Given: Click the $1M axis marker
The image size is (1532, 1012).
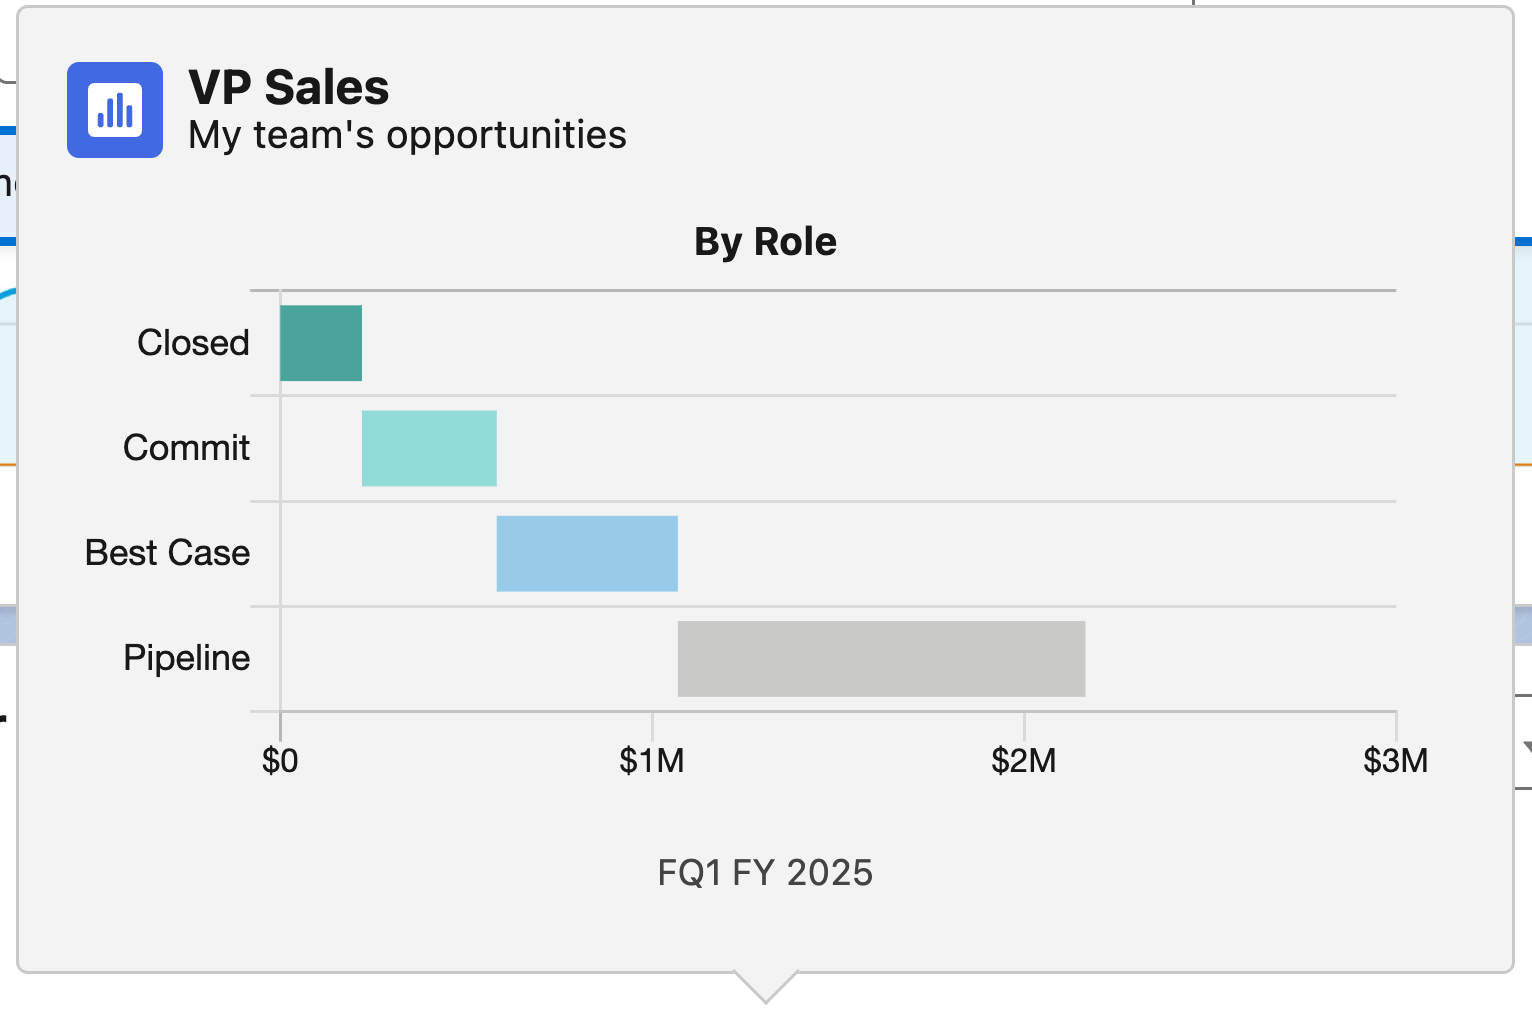Looking at the screenshot, I should (x=654, y=760).
